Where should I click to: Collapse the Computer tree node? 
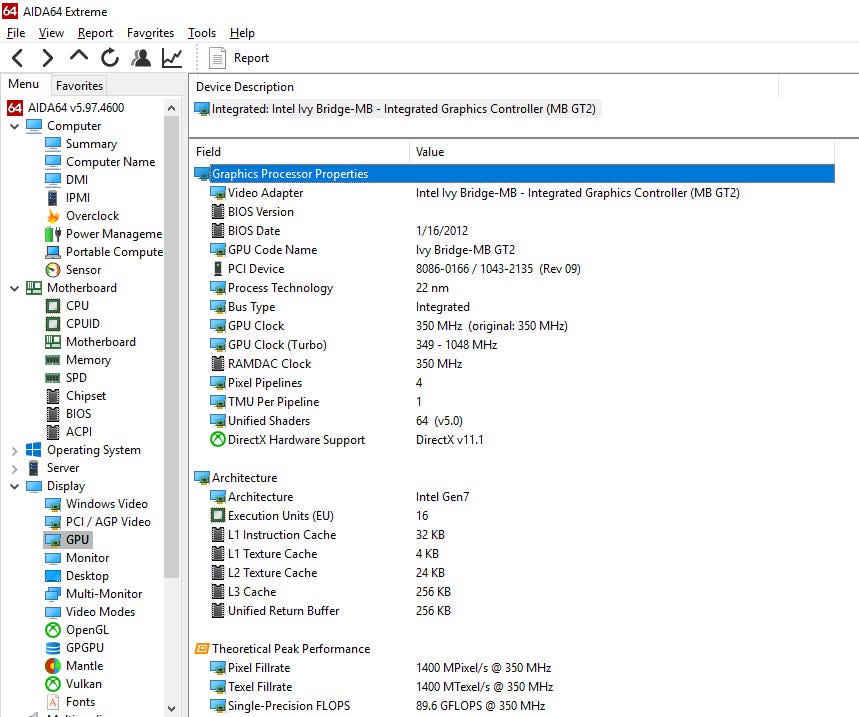[x=14, y=126]
